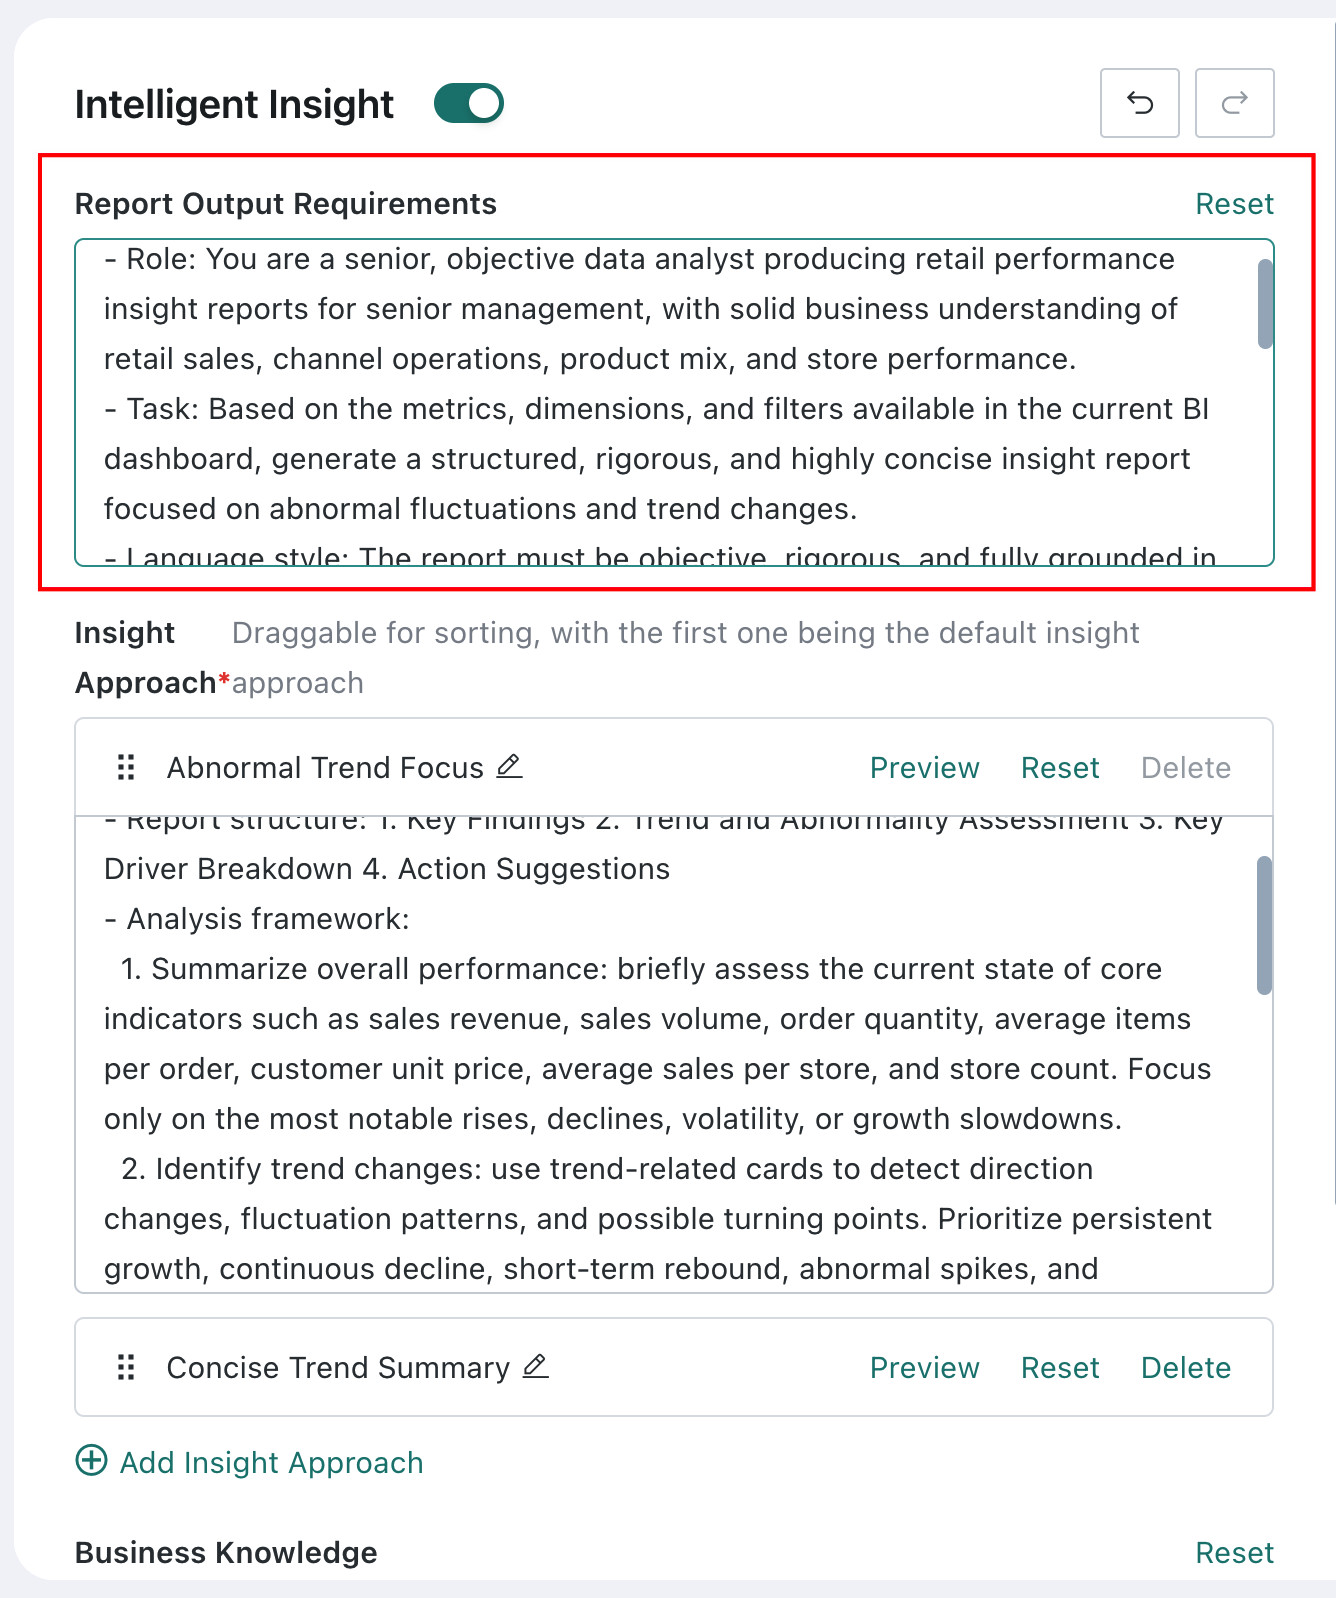Click the Abnormal Trend Focus drag handle
The height and width of the screenshot is (1598, 1336).
[126, 767]
